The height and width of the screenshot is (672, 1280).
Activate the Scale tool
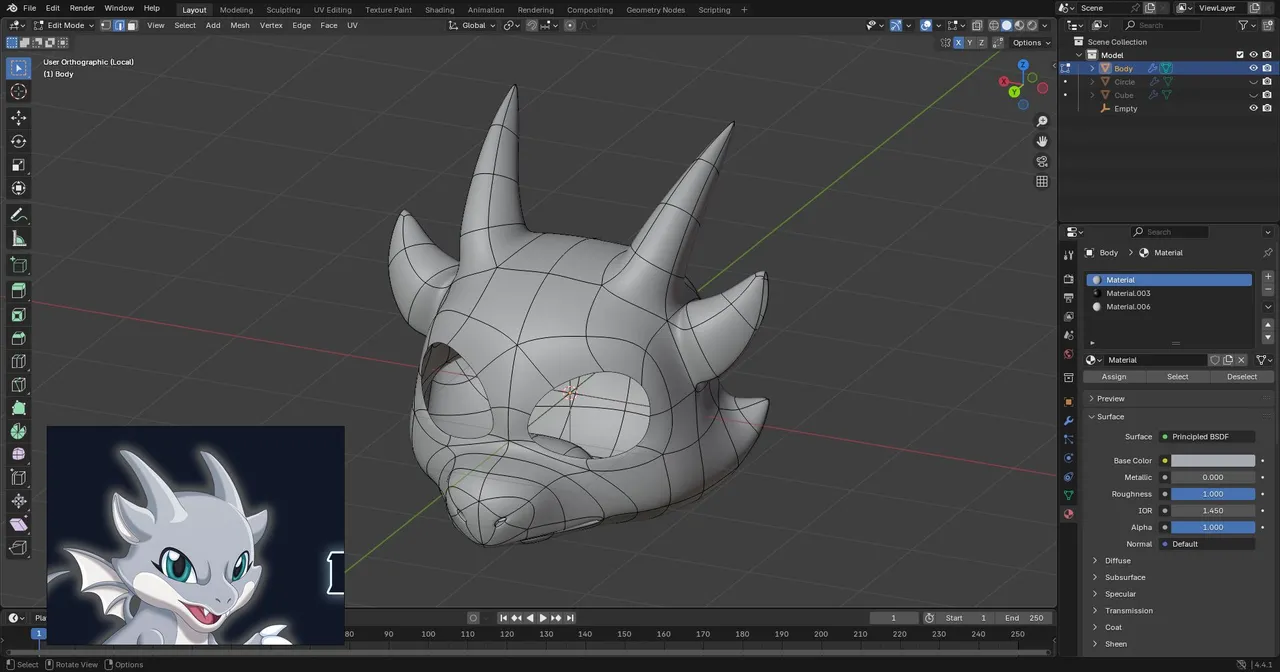[18, 165]
